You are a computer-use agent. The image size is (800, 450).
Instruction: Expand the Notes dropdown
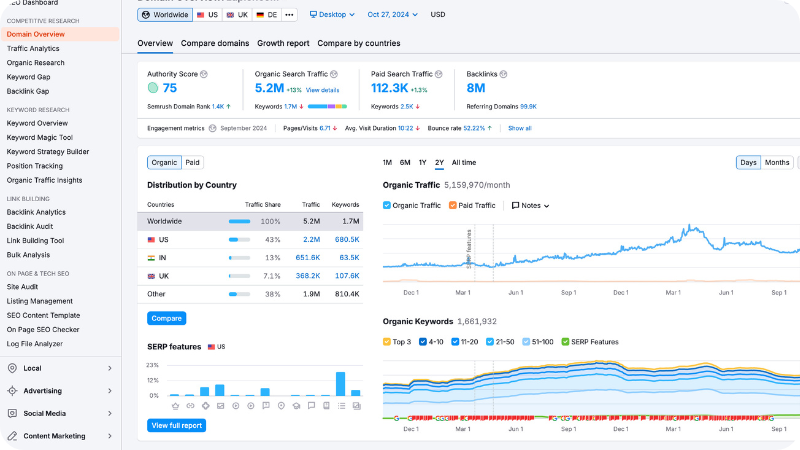530,205
